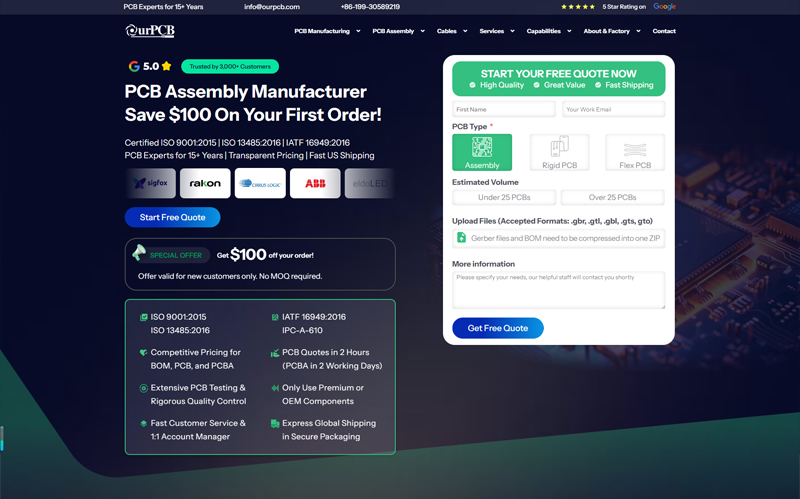The width and height of the screenshot is (800, 499).
Task: Click the Cirrus Logic client logo
Action: [x=260, y=183]
